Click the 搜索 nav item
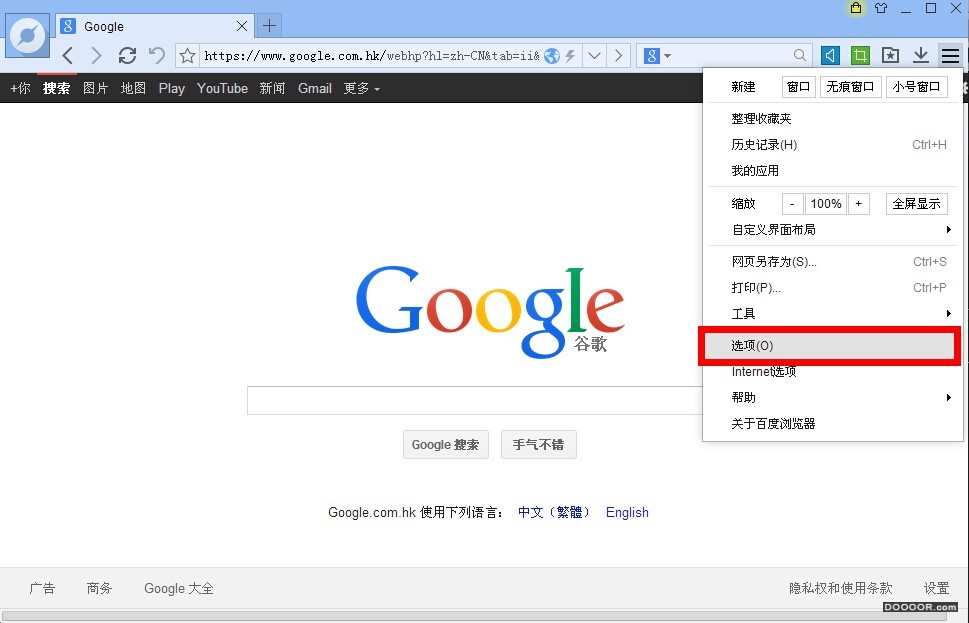 (56, 88)
